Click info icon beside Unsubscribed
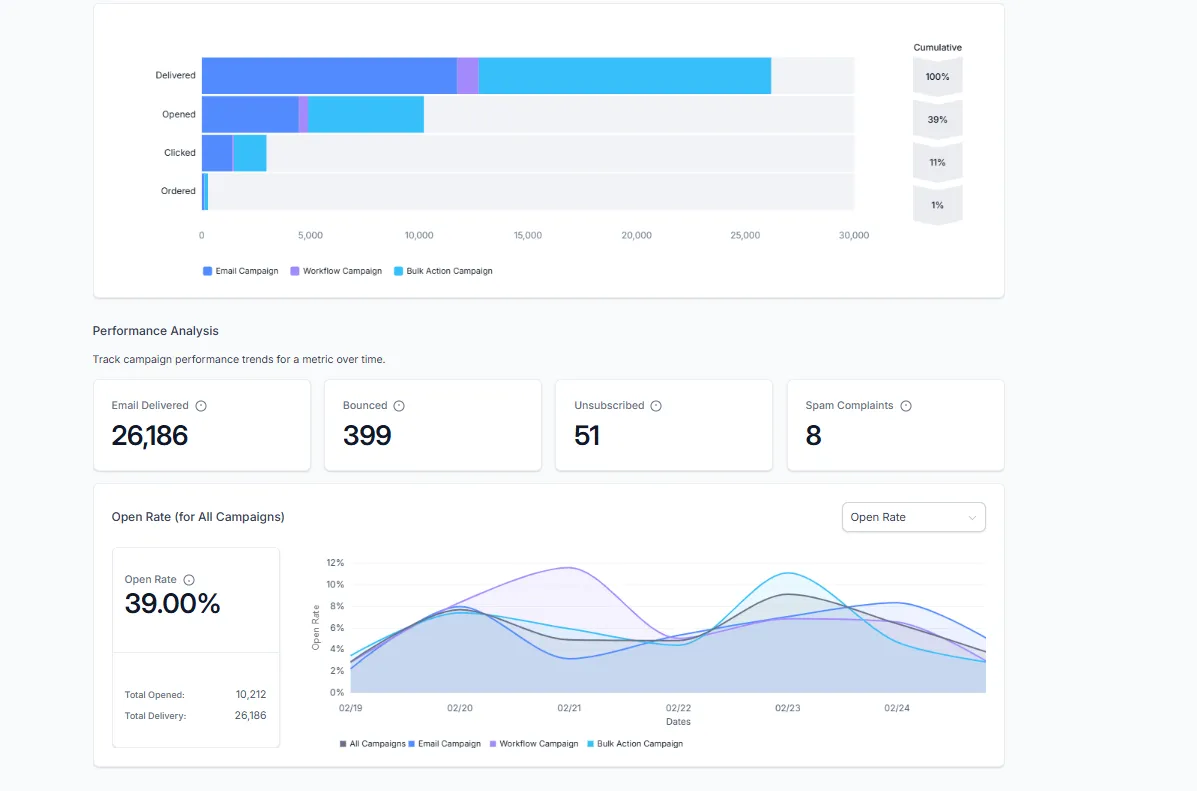 [656, 406]
